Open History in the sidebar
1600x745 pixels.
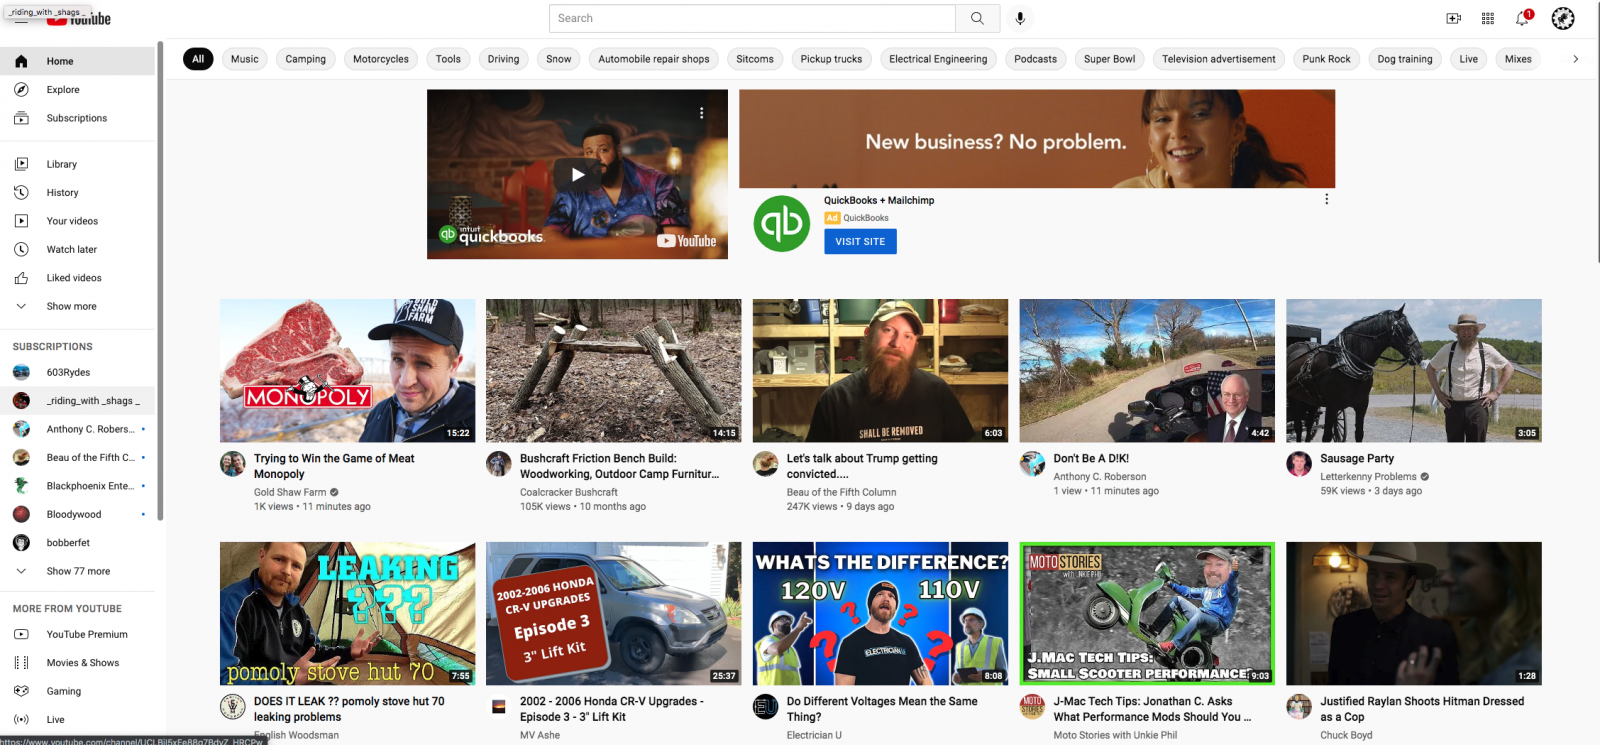click(62, 193)
